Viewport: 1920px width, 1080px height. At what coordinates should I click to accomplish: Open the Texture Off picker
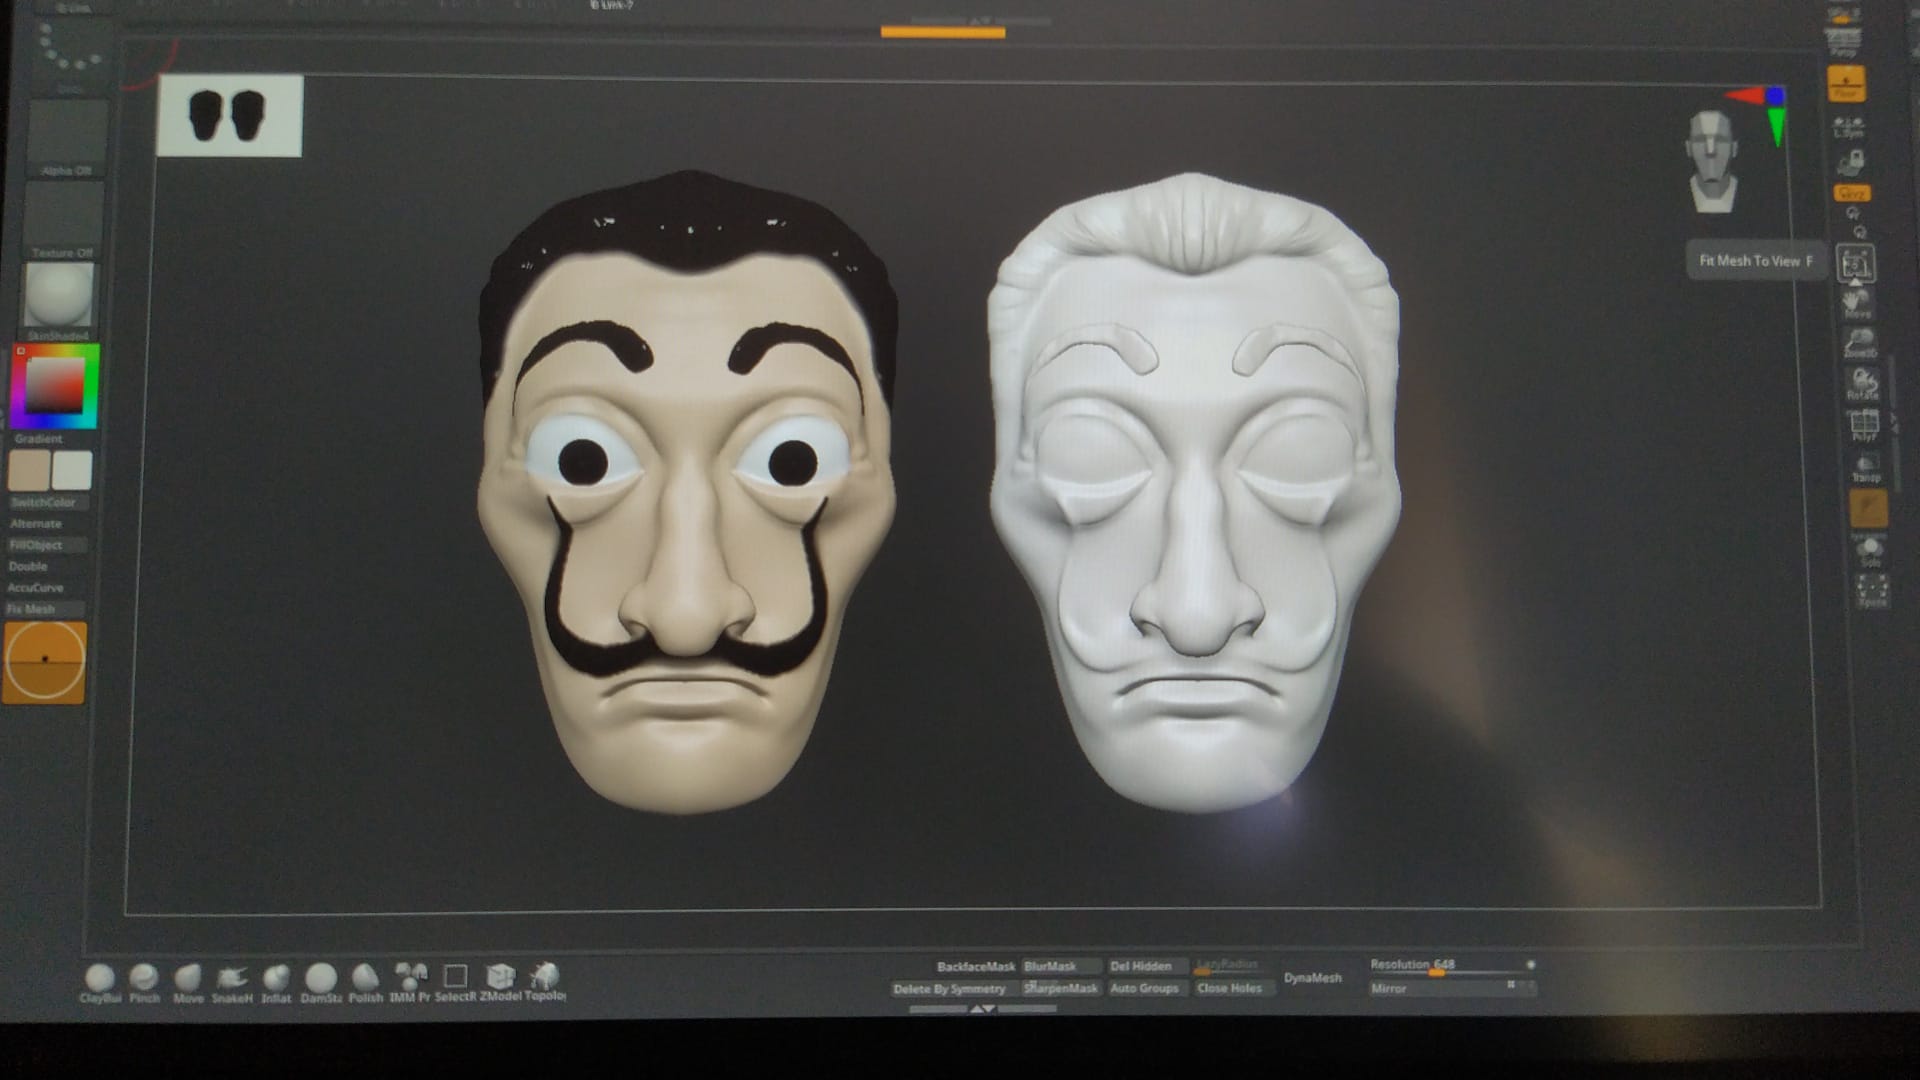(64, 220)
